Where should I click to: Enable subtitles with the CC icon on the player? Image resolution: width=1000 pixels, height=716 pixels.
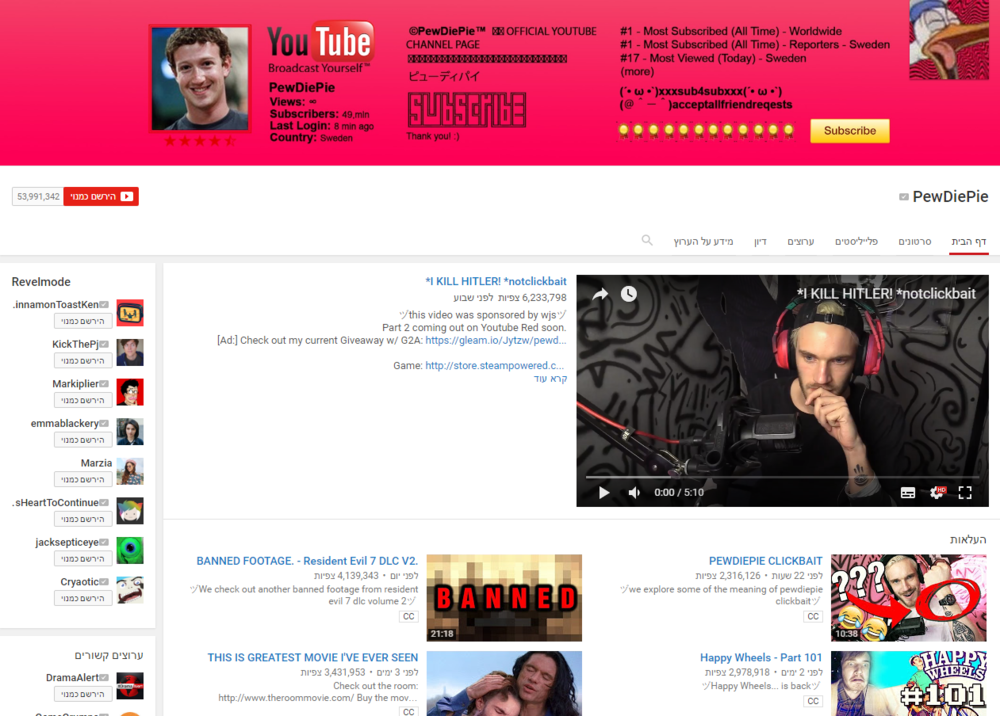[909, 491]
